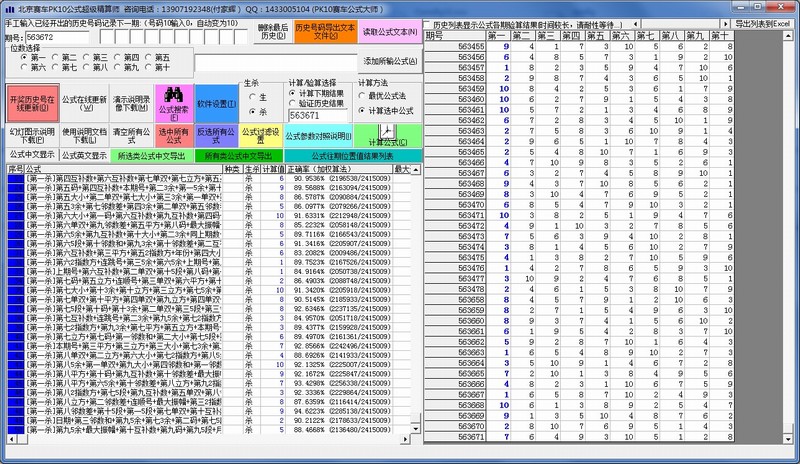Select the 第三 position radio button

click(87, 57)
